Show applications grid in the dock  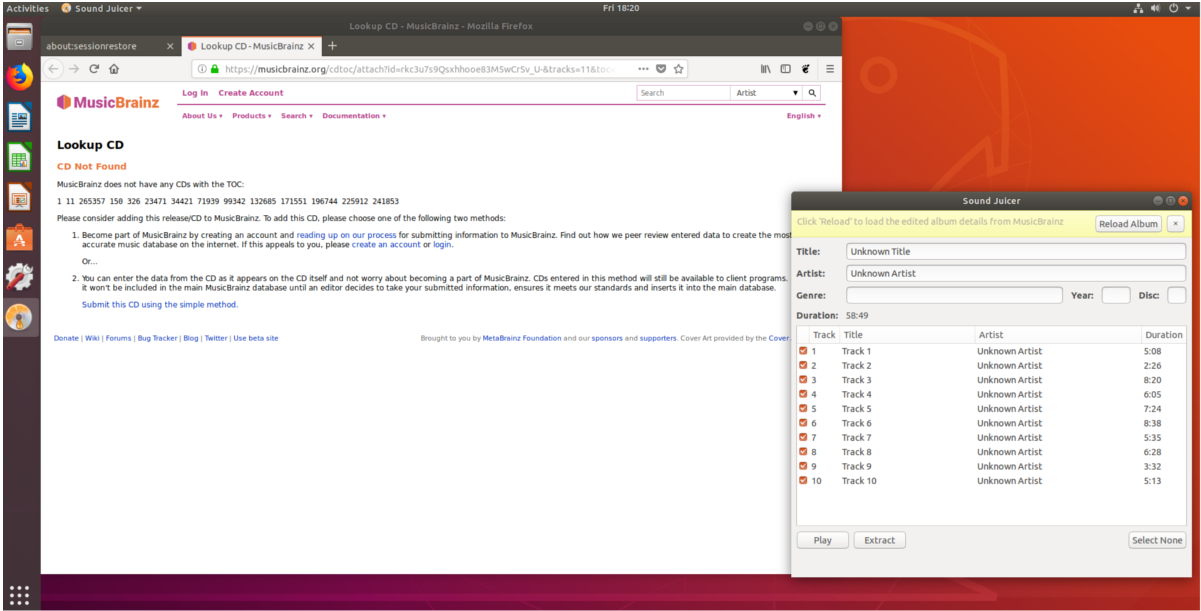tap(20, 591)
